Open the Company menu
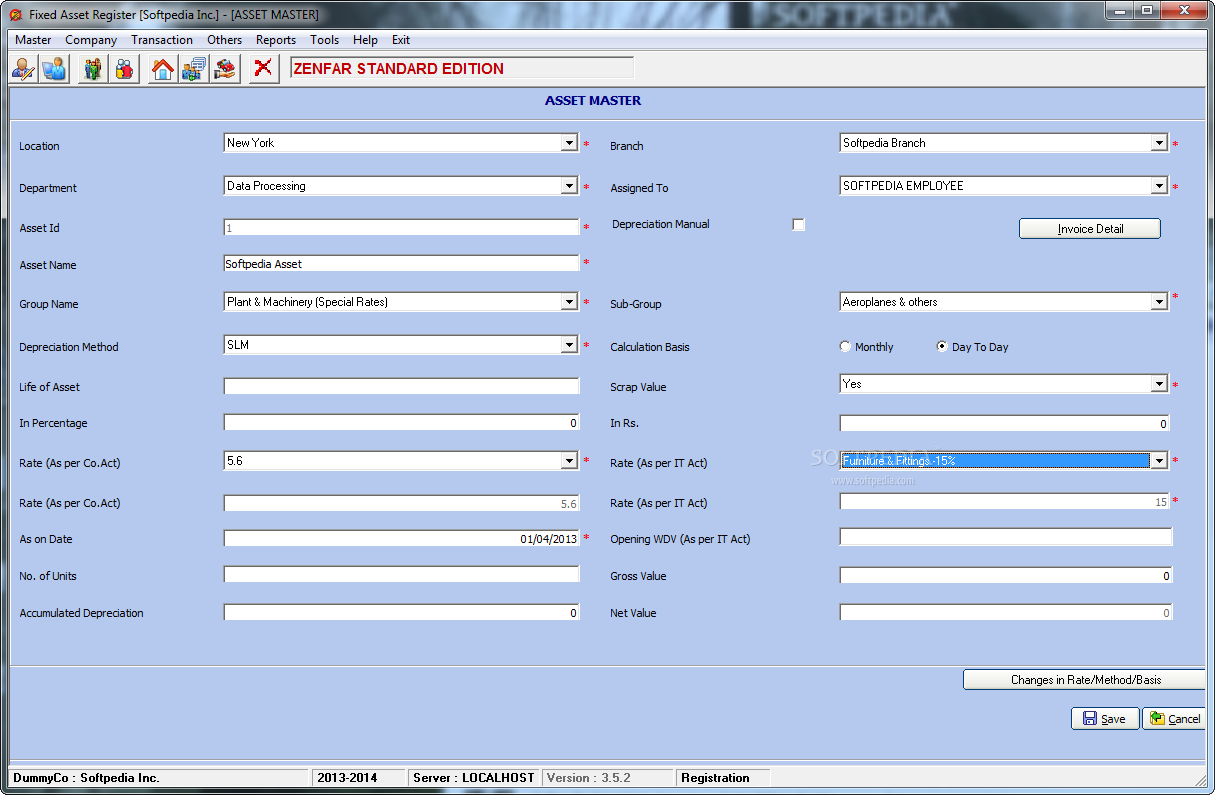1215x795 pixels. tap(91, 40)
